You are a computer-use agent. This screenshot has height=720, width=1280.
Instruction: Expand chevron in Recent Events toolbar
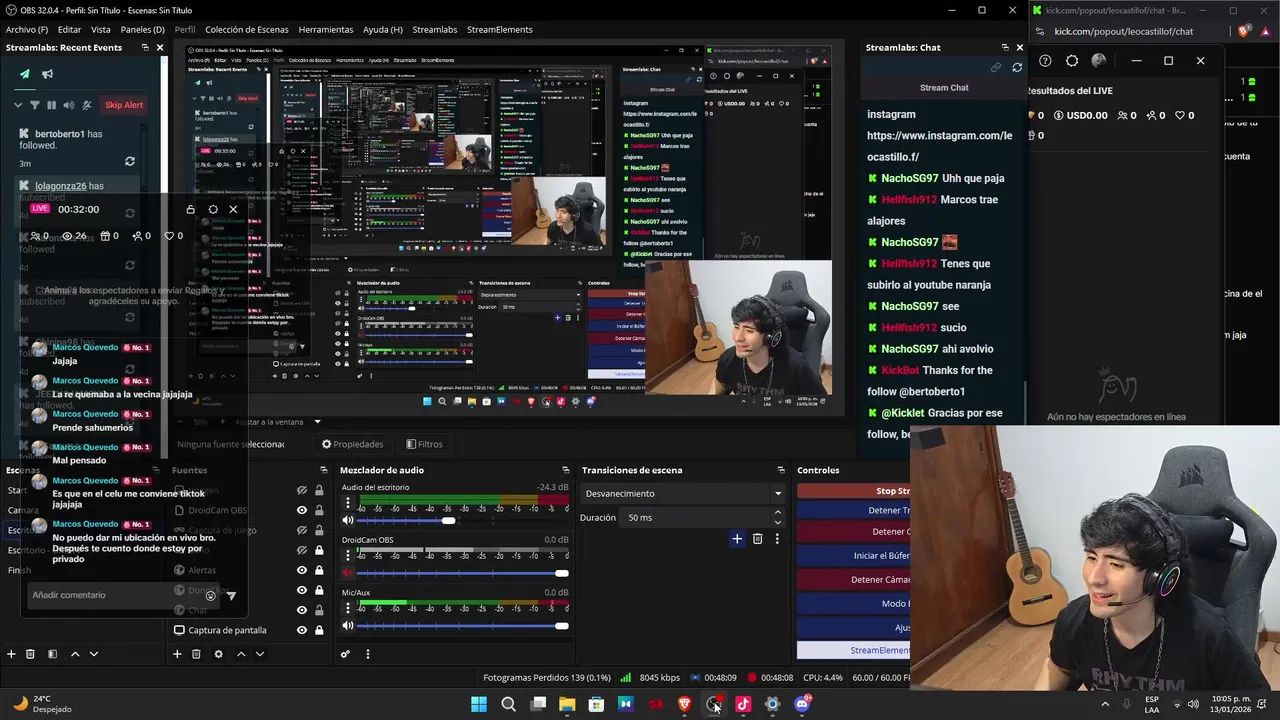(18, 105)
